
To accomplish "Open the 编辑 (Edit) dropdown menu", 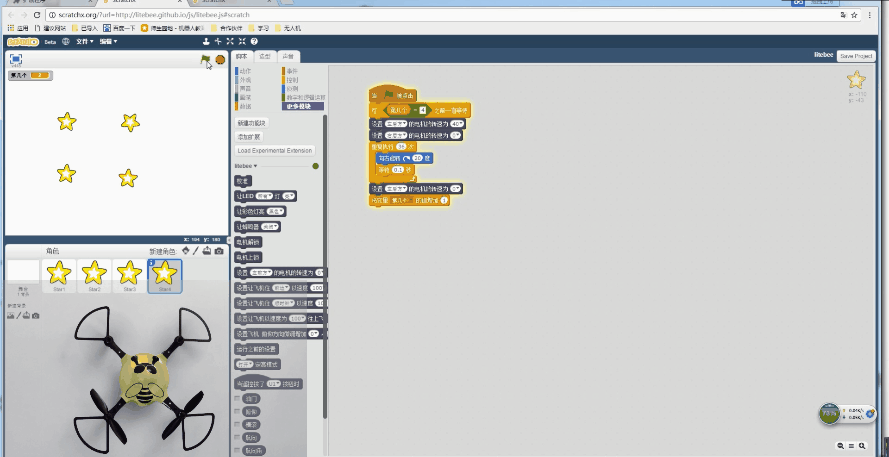I will [x=108, y=41].
